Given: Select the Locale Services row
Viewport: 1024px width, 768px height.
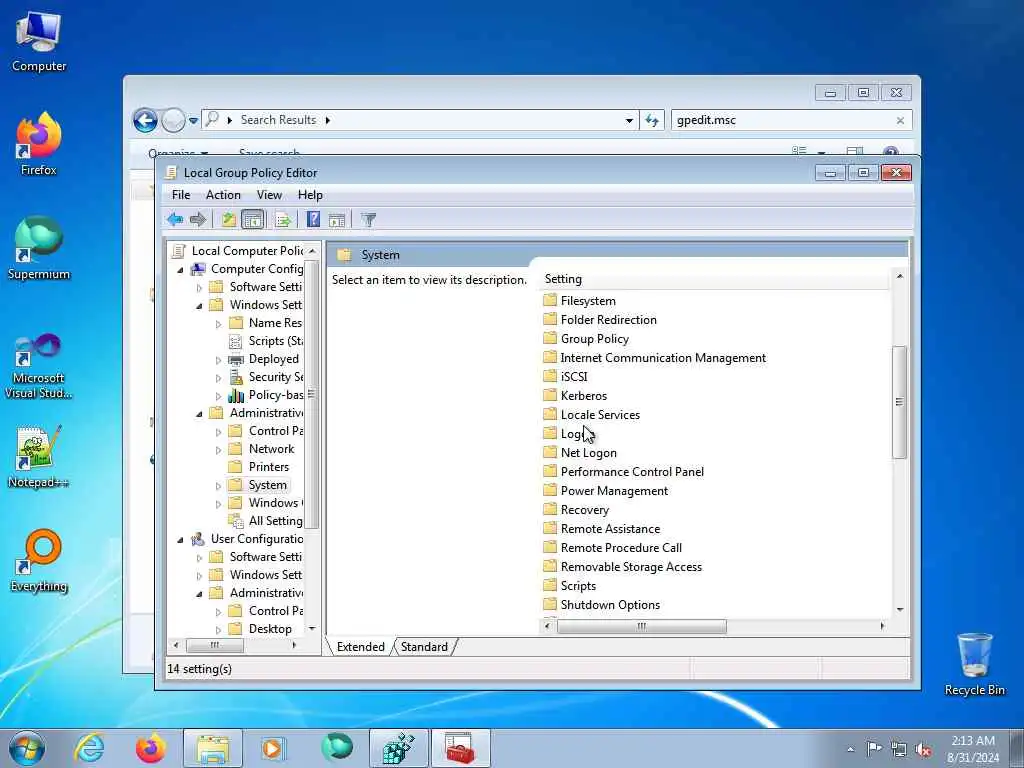Looking at the screenshot, I should coord(592,415).
